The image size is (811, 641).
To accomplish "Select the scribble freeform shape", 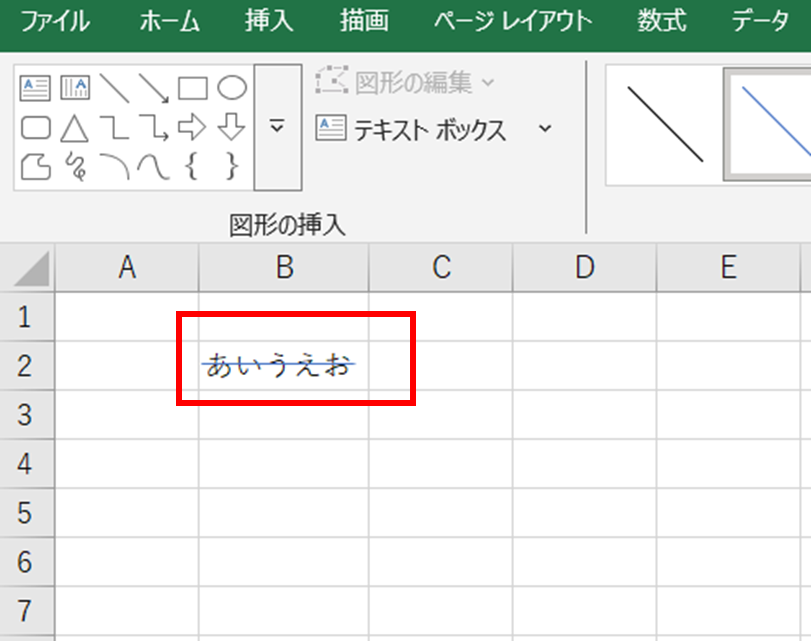I will (74, 166).
